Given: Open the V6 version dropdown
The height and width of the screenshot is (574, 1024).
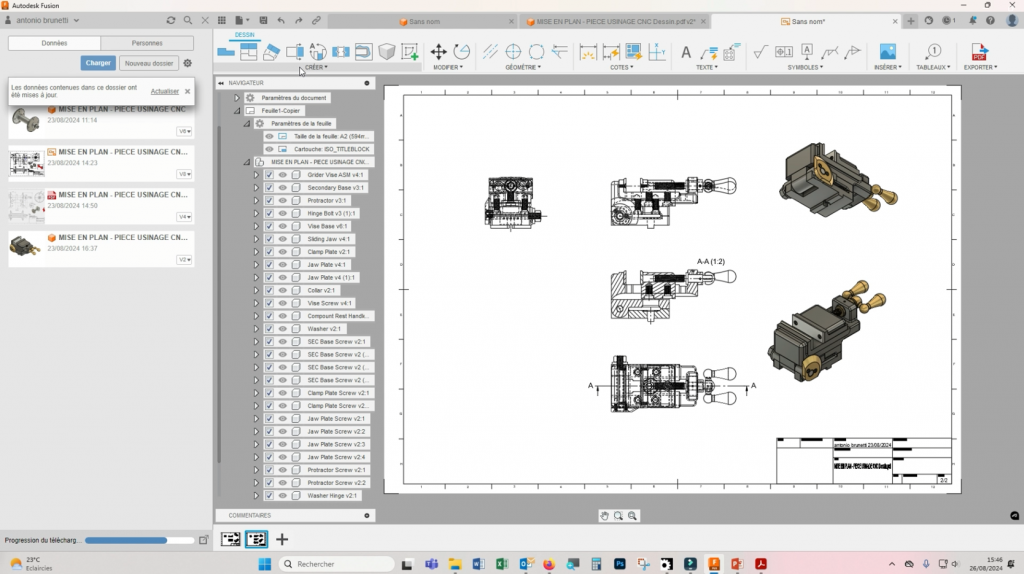Looking at the screenshot, I should (x=185, y=131).
